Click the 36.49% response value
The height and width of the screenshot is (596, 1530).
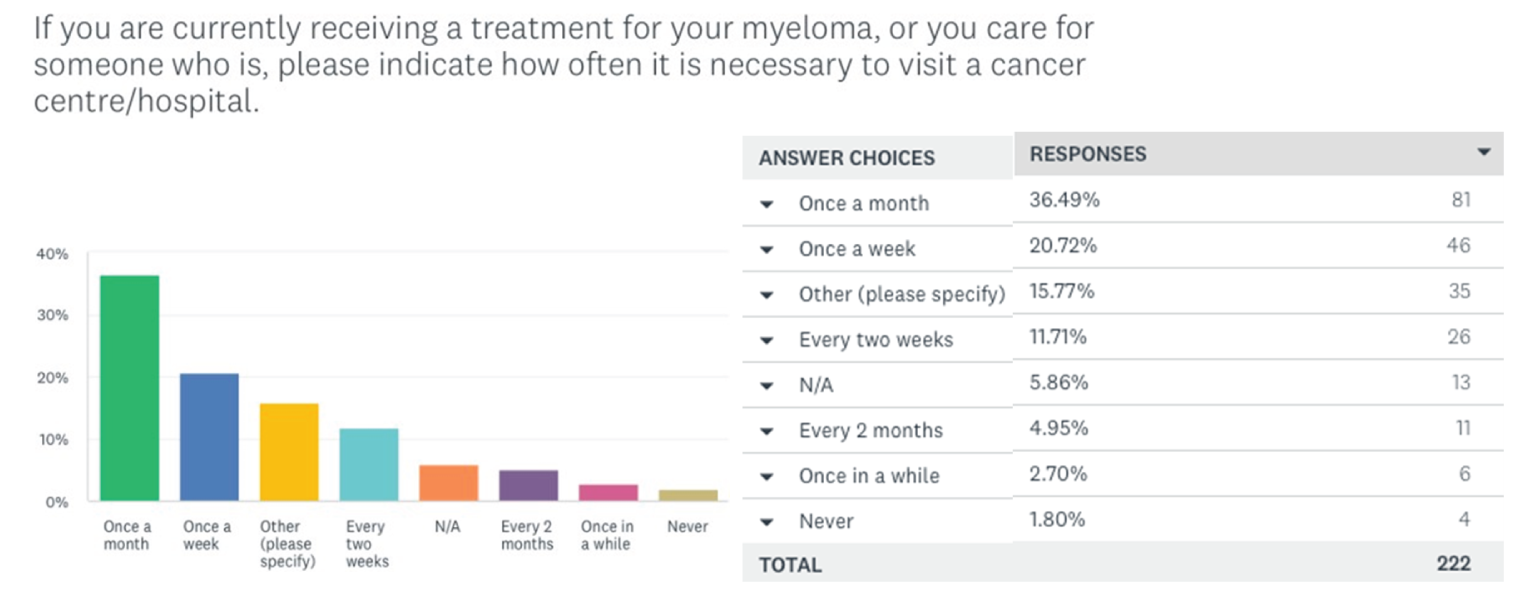coord(1064,200)
